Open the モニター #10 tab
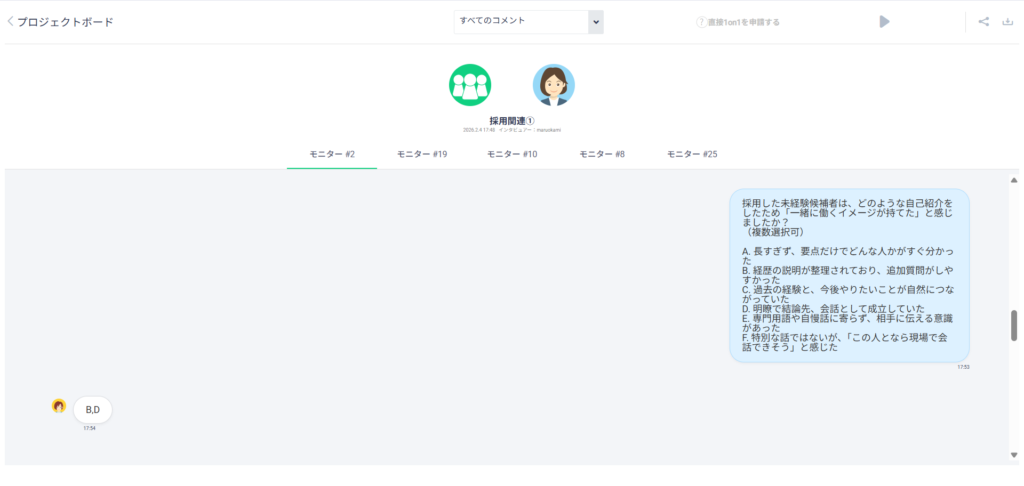The image size is (1024, 486). pyautogui.click(x=512, y=154)
